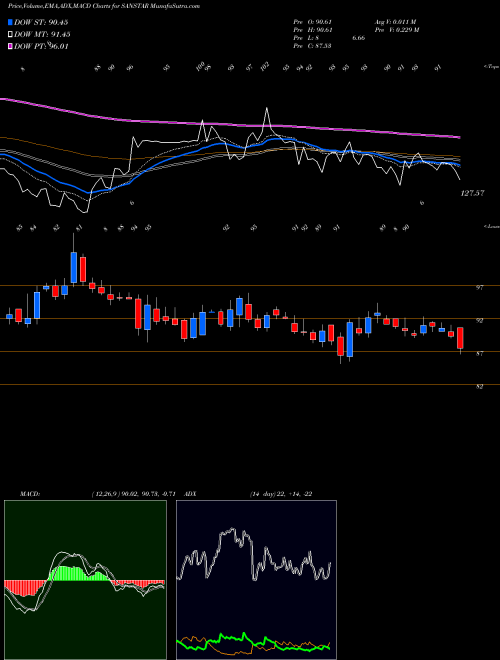Select the 'Pre V: 0.229 M' volume text
This screenshot has height=660, width=500.
point(397,30)
